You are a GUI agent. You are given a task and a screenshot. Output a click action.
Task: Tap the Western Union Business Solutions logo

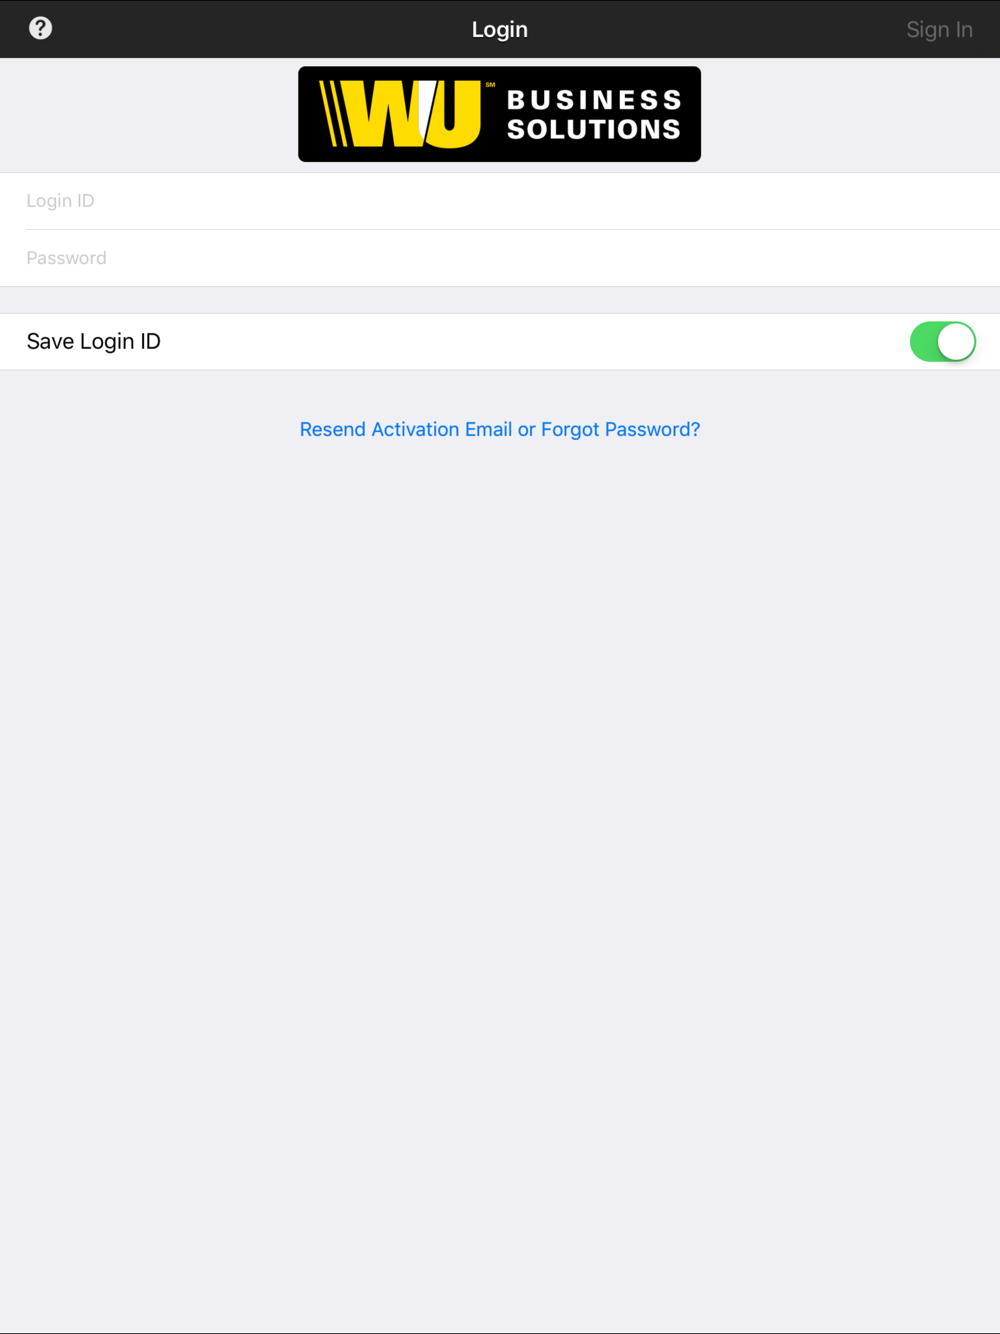coord(499,114)
